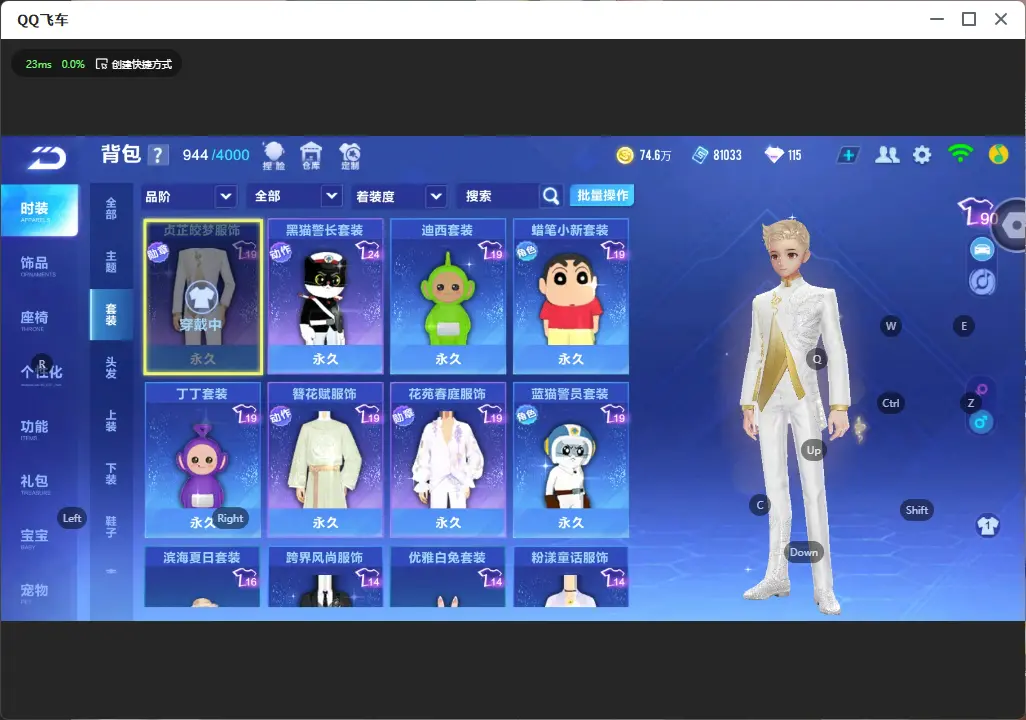This screenshot has height=720, width=1026.
Task: Expand the 着装度 sort dropdown
Action: coord(400,196)
